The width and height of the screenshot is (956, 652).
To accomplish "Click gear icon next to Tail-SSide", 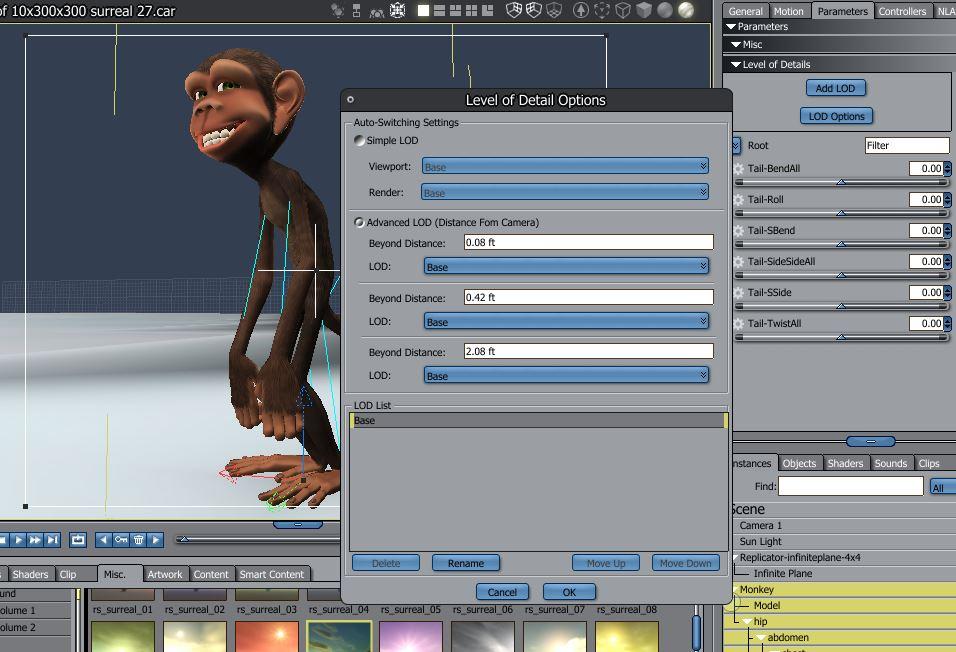I will coord(738,293).
